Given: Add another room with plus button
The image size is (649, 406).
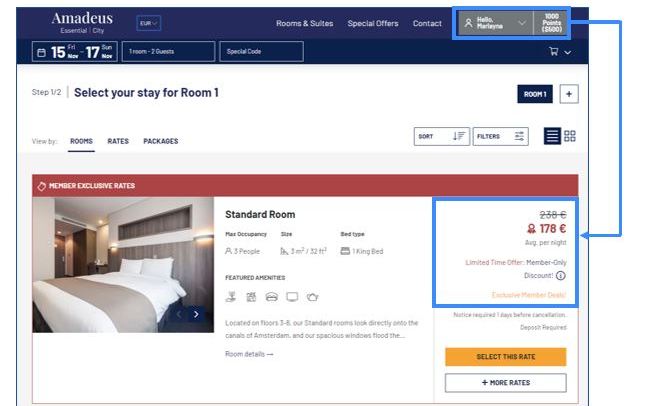Looking at the screenshot, I should pos(569,94).
